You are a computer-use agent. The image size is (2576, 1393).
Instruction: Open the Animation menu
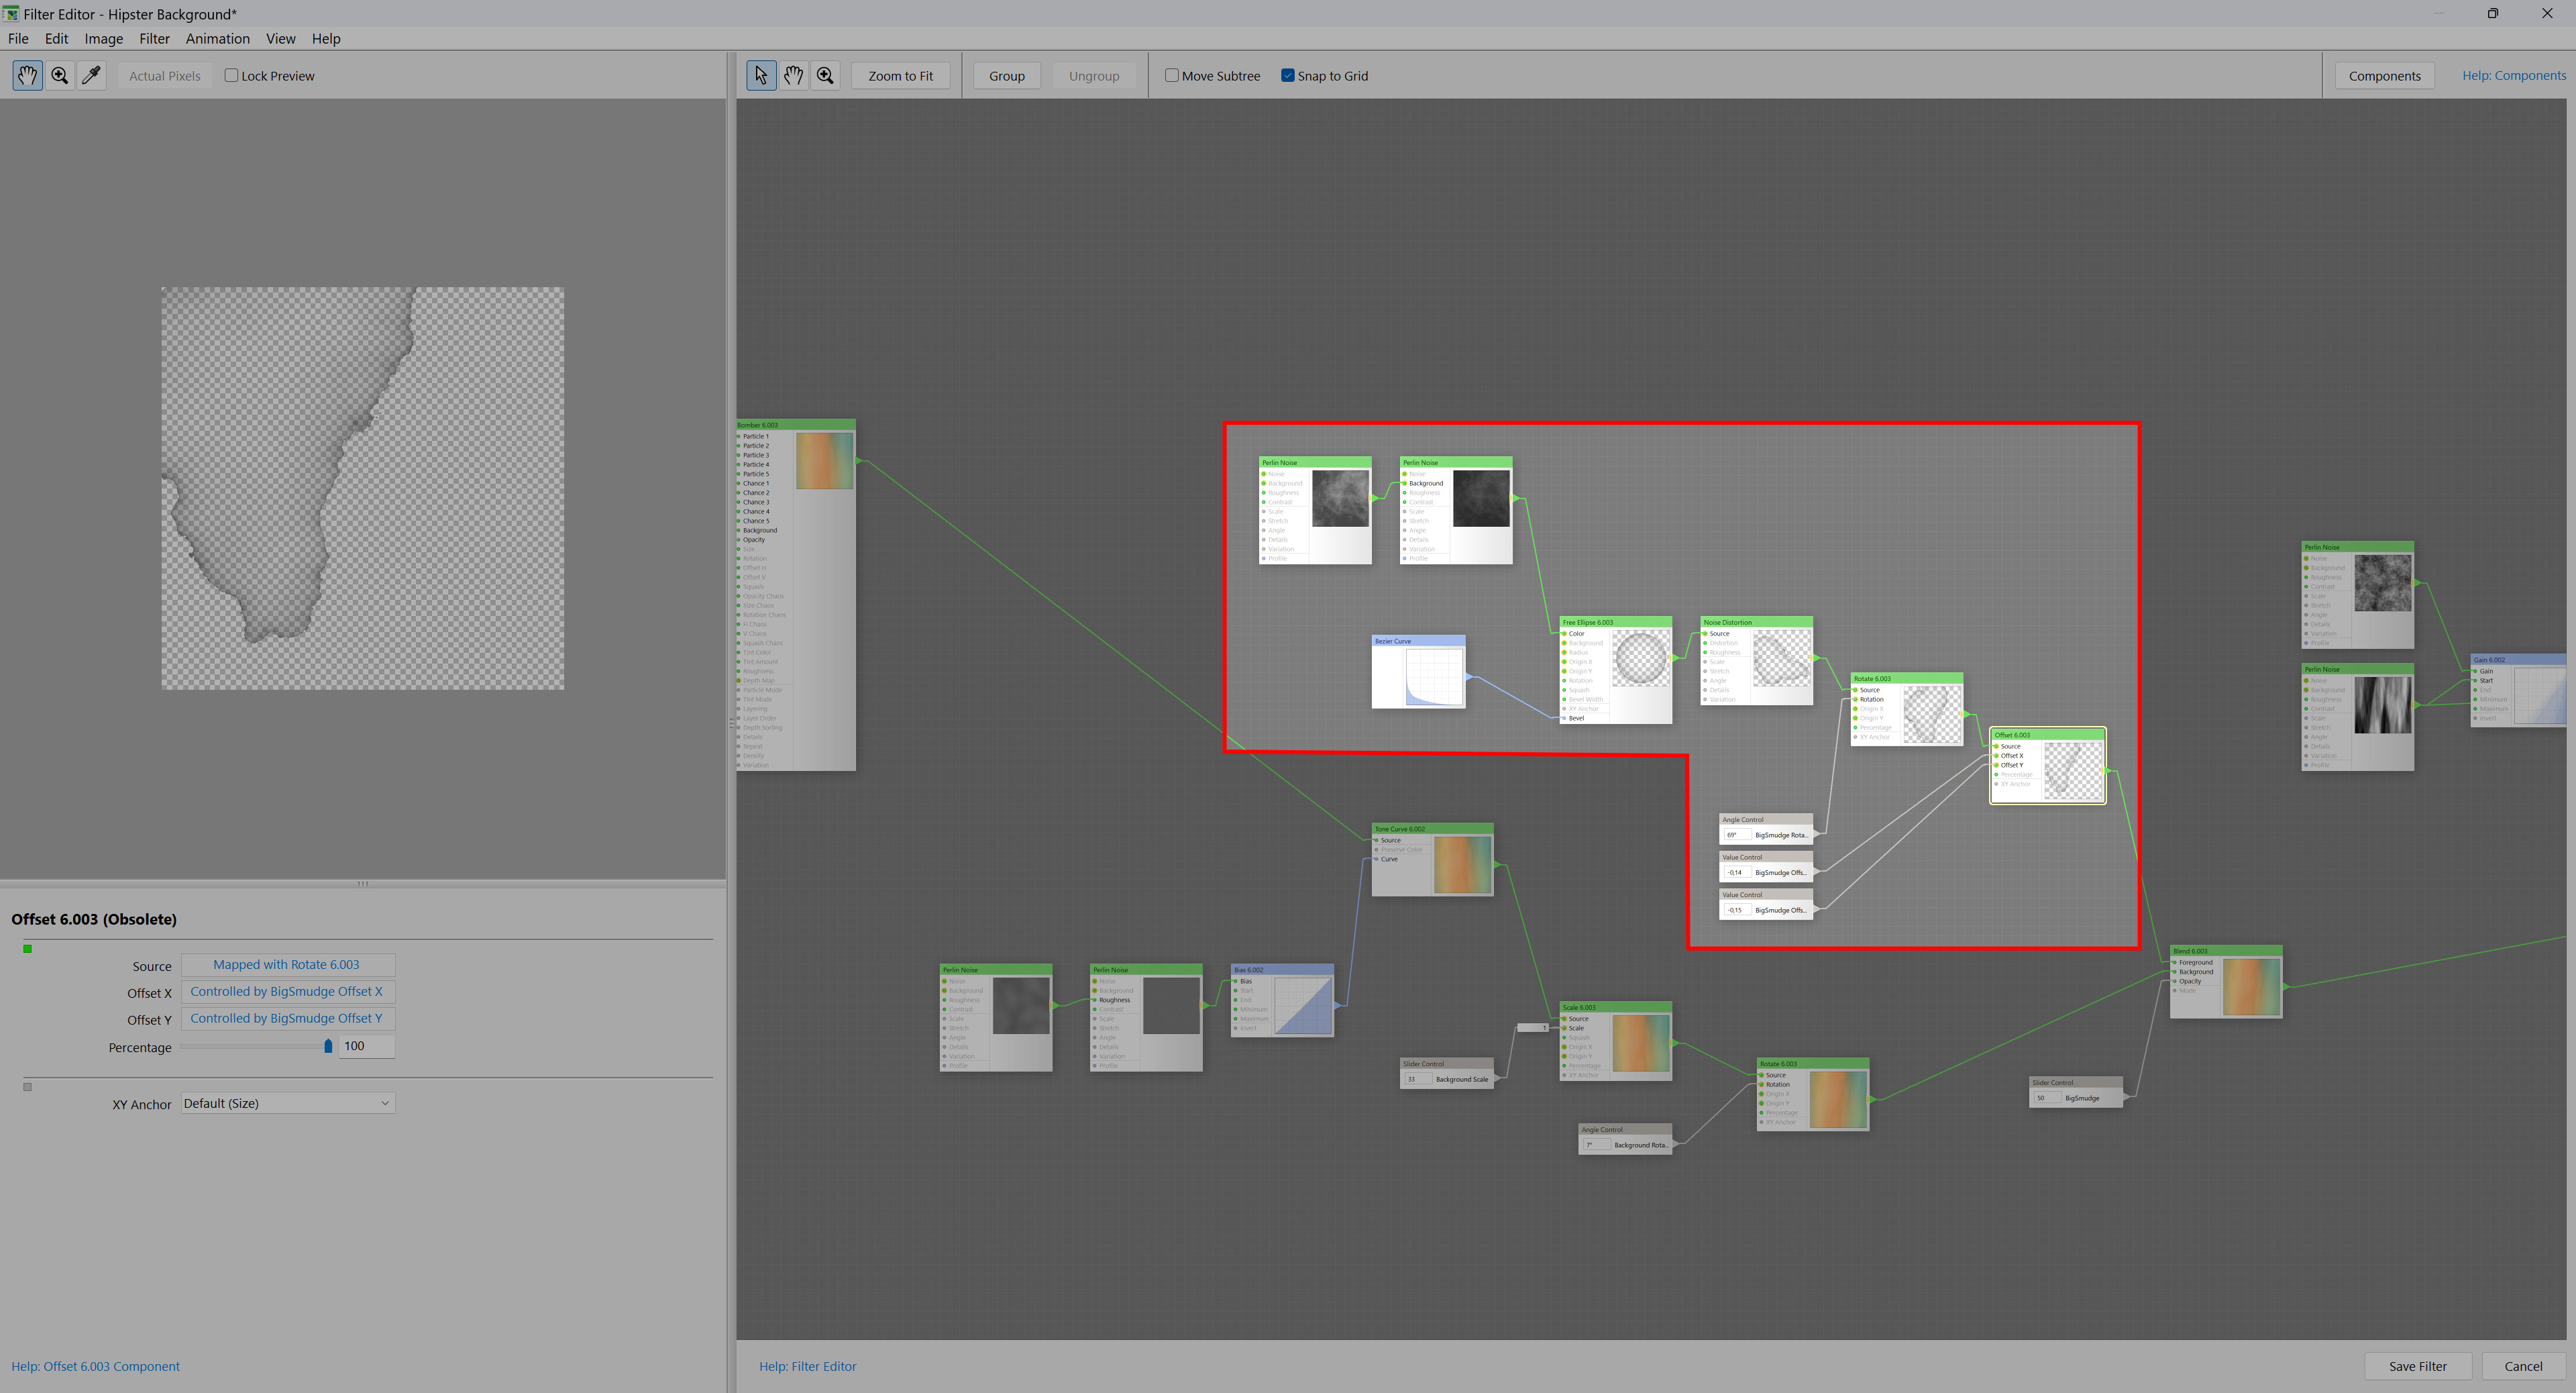click(217, 38)
